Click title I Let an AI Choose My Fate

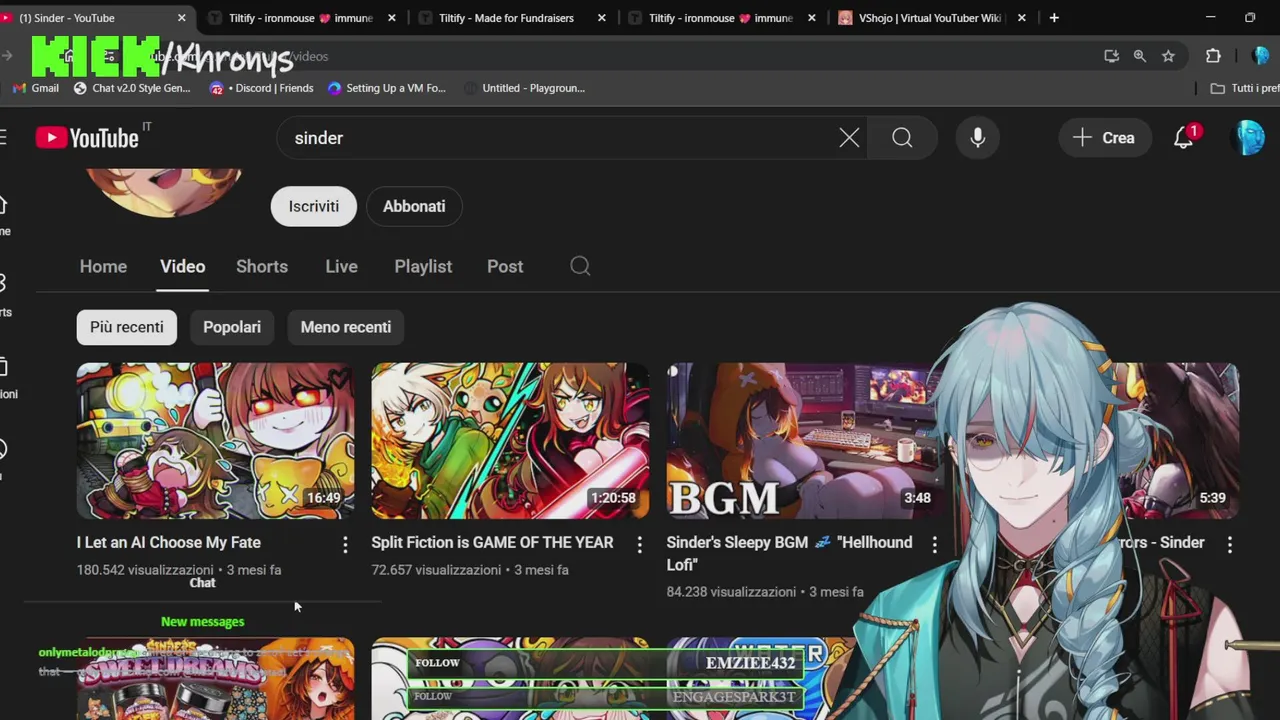point(169,542)
